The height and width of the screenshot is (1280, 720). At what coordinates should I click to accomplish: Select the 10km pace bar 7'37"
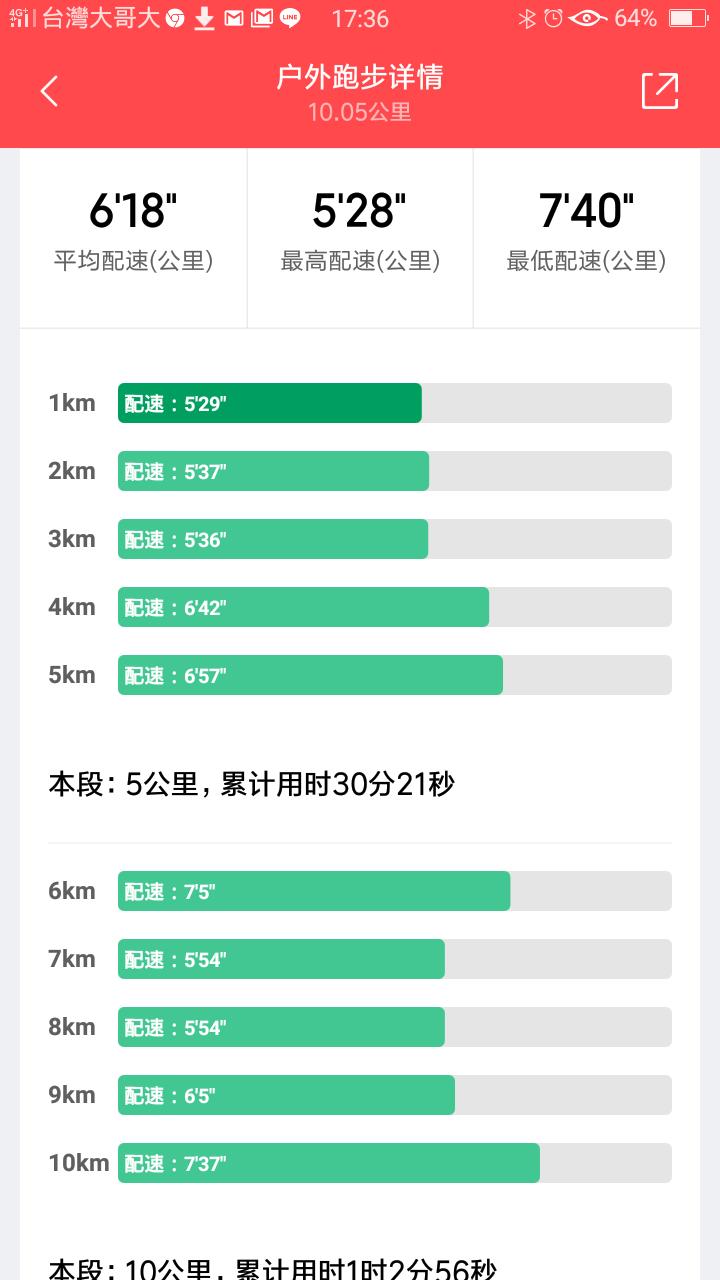pyautogui.click(x=329, y=1163)
